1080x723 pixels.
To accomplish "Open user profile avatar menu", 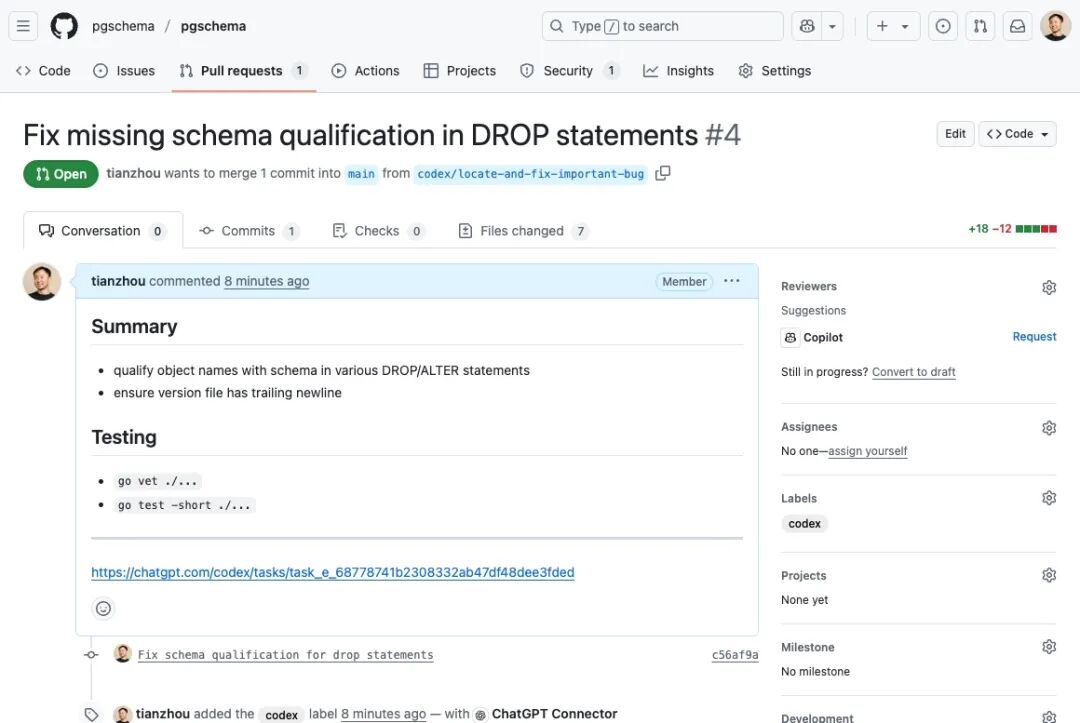I will [1055, 26].
